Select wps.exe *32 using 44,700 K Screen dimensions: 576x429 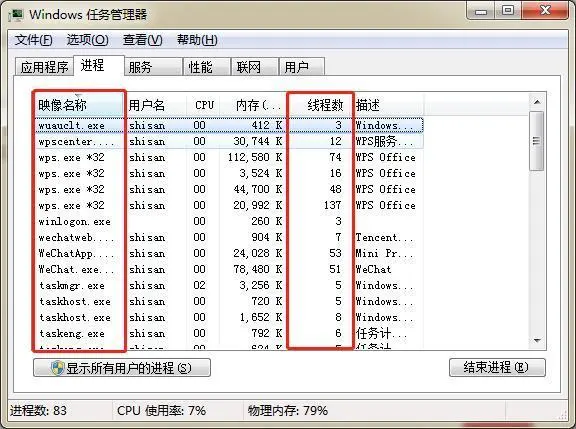pyautogui.click(x=229, y=189)
